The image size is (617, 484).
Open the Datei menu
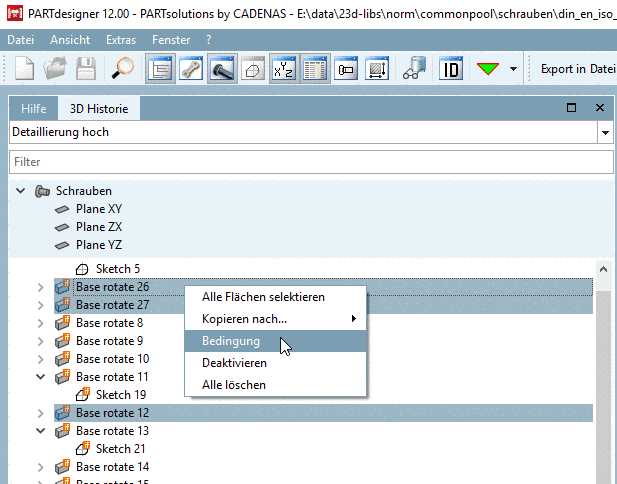coord(20,40)
